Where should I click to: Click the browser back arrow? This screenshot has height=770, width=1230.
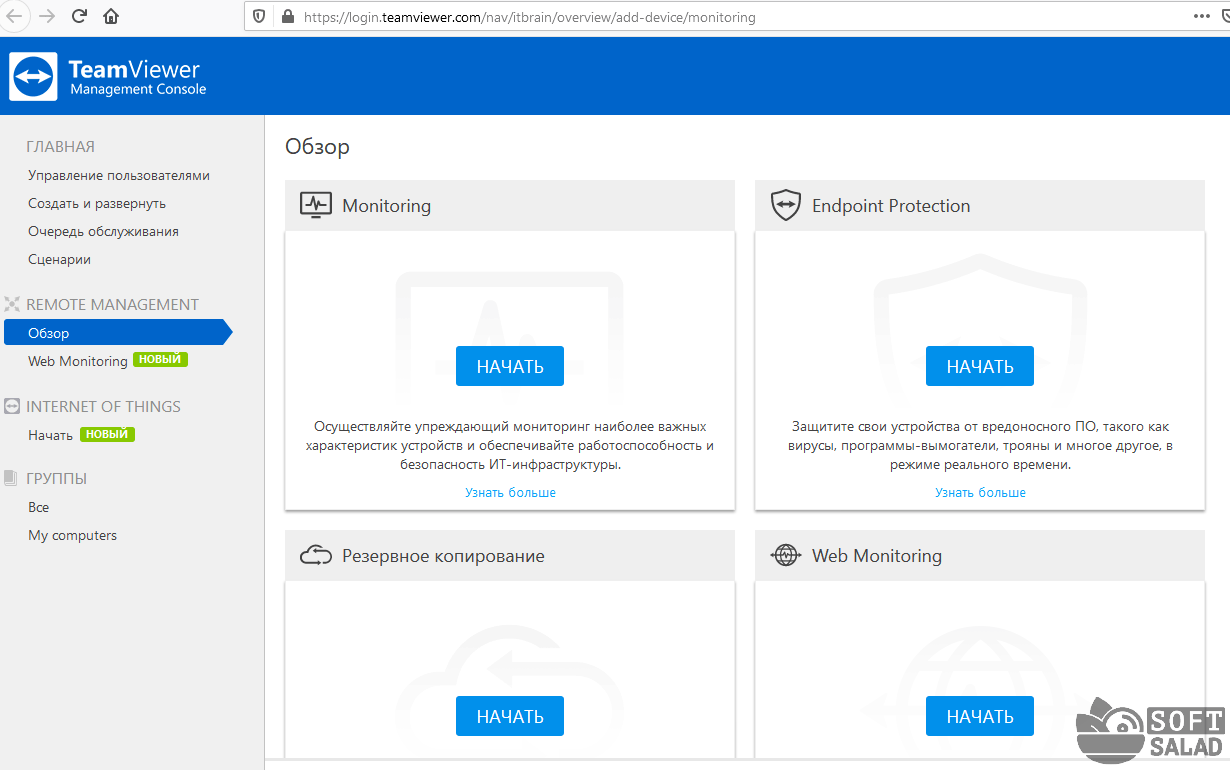[14, 16]
